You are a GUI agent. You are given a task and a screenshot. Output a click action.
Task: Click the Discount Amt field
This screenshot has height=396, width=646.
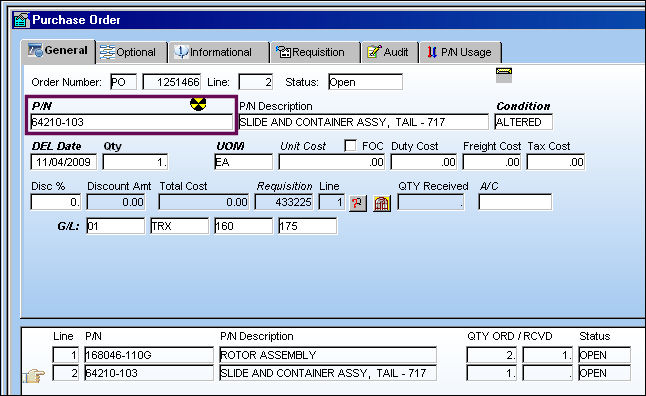click(x=116, y=202)
